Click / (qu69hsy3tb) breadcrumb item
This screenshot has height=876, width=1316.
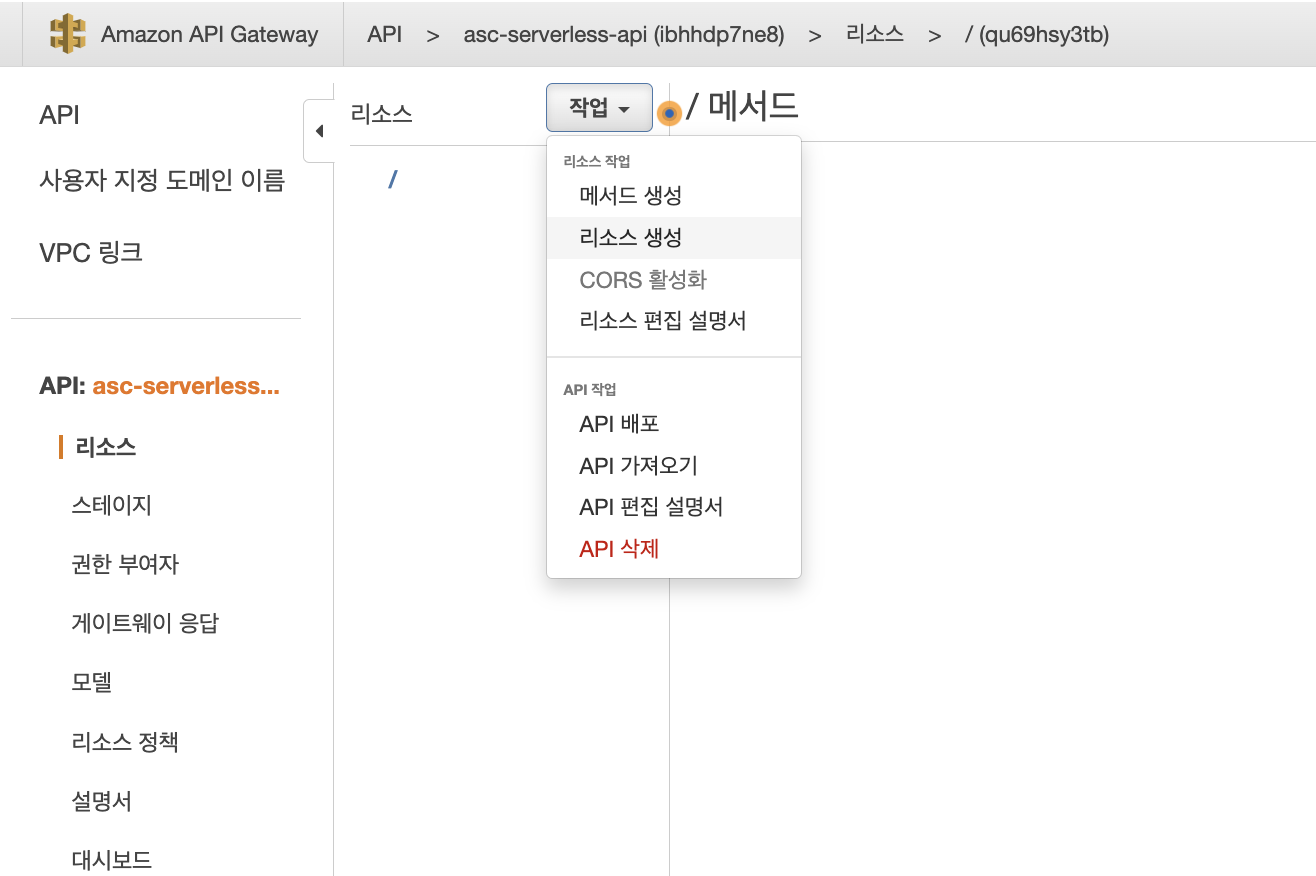[1037, 35]
